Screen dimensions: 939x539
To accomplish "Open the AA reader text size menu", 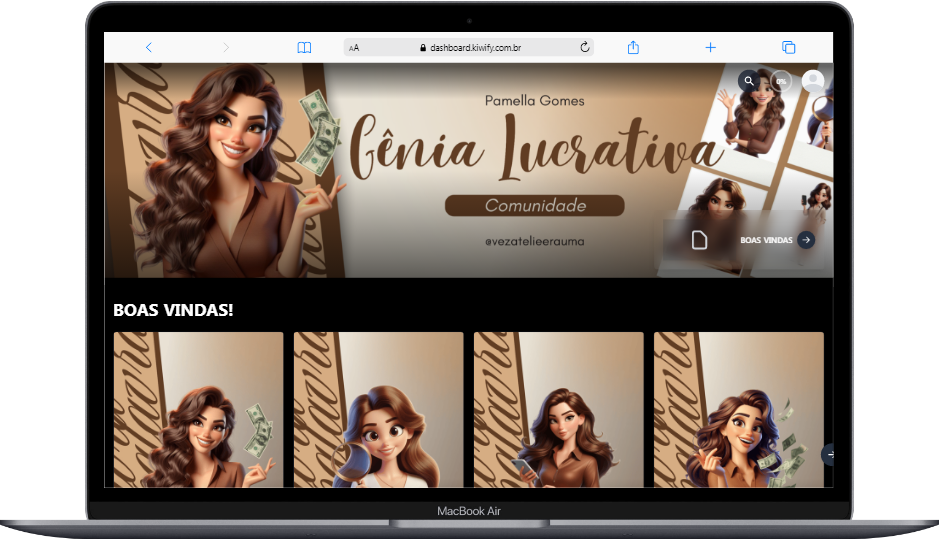I will (354, 48).
